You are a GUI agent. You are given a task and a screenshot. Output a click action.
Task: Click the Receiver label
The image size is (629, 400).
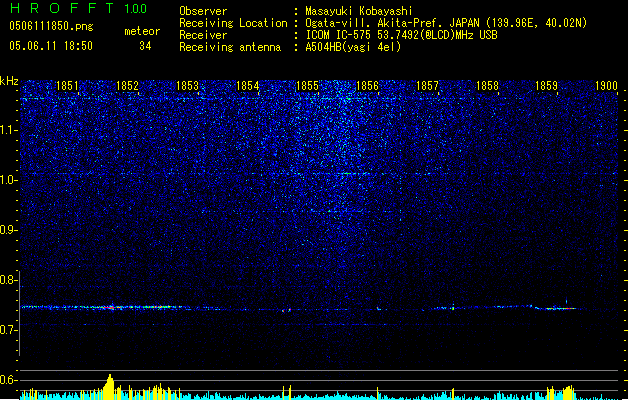tap(203, 35)
